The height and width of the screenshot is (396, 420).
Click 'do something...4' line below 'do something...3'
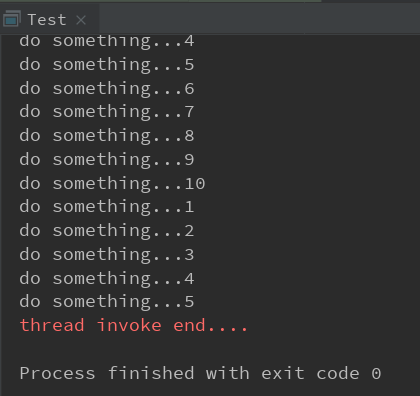pyautogui.click(x=107, y=279)
